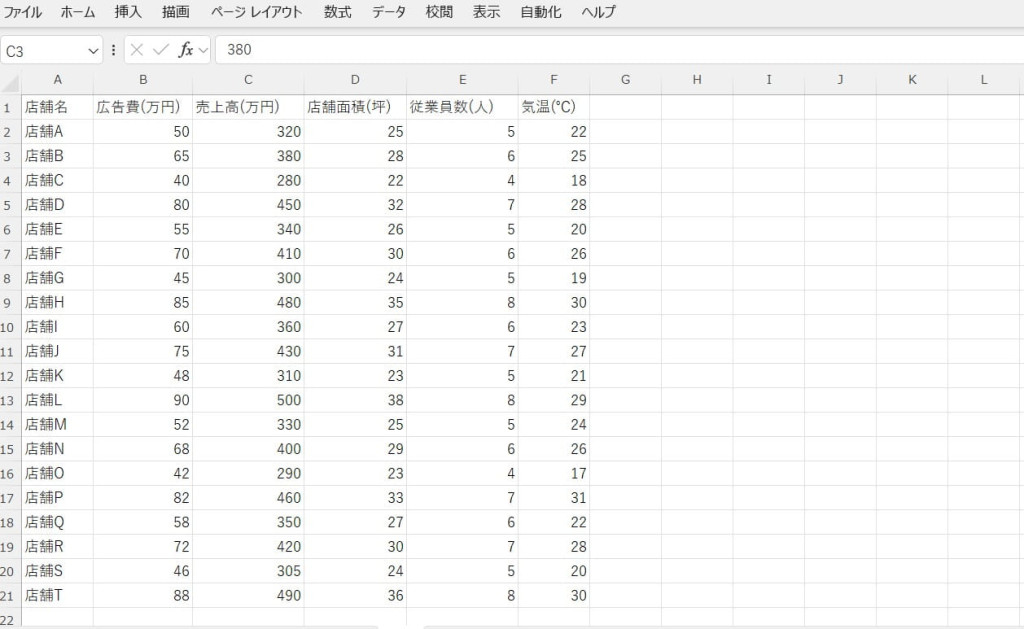Expand the dropdown chevron next to fx
Screen dimensions: 1024x629
[203, 50]
